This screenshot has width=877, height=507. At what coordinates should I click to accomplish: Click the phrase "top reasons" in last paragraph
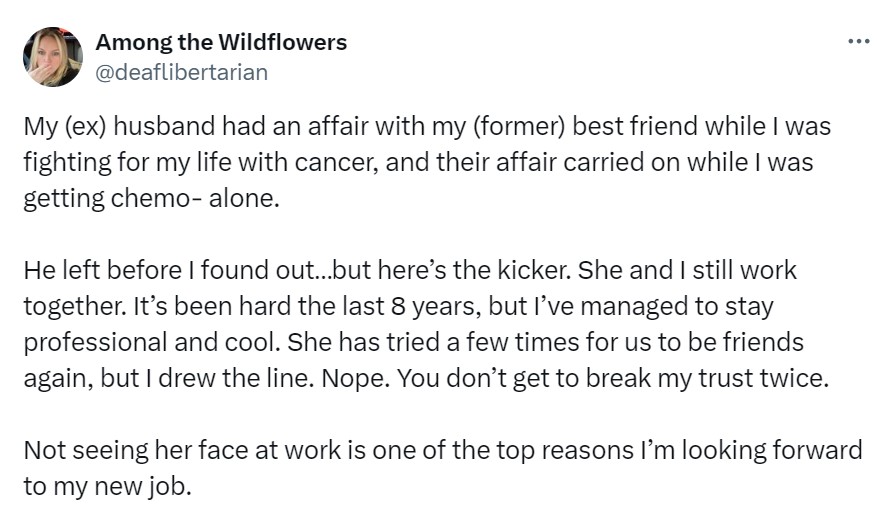[x=571, y=450]
